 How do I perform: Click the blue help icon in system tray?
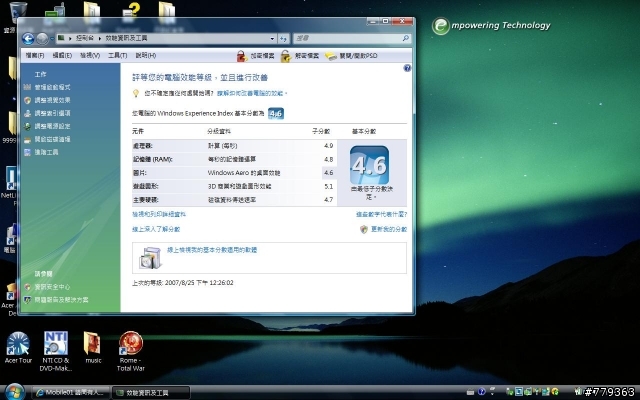pos(481,392)
